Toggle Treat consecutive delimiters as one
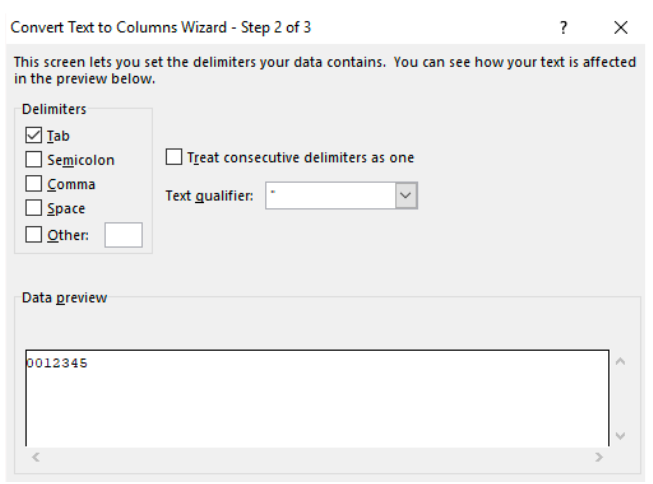653x484 pixels. click(174, 157)
